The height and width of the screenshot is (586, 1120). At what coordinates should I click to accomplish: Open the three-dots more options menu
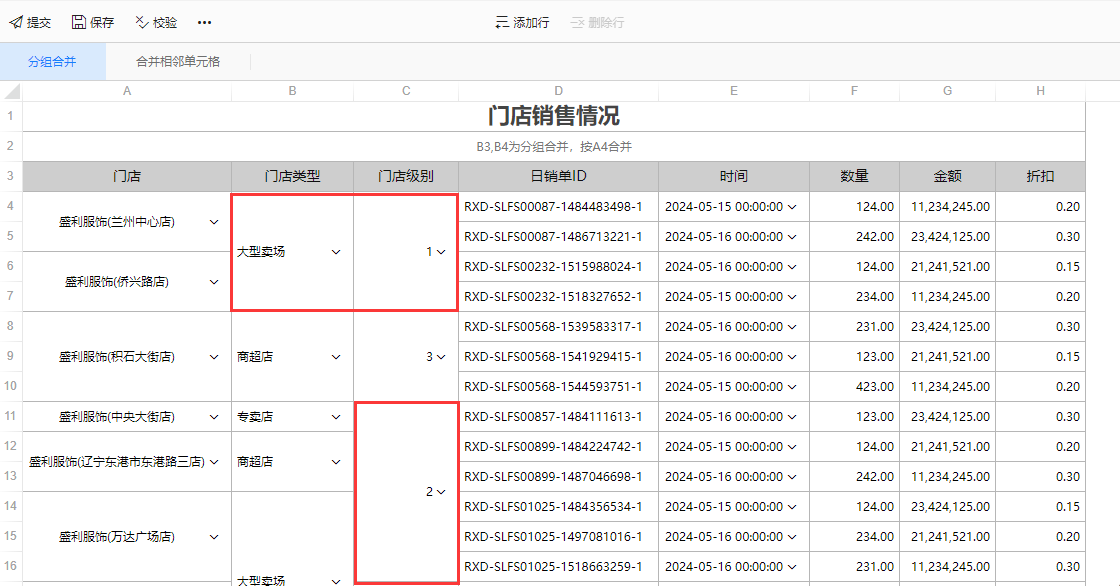204,22
